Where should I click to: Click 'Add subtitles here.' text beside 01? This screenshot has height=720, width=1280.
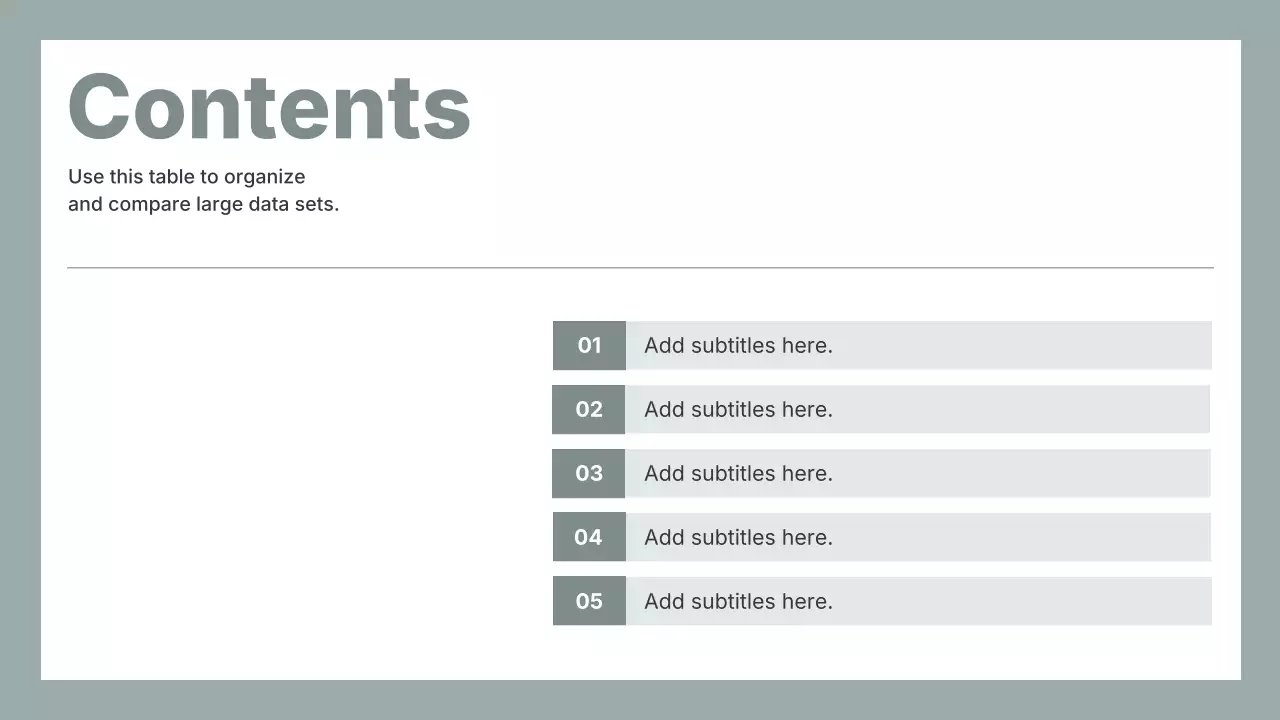click(x=738, y=346)
